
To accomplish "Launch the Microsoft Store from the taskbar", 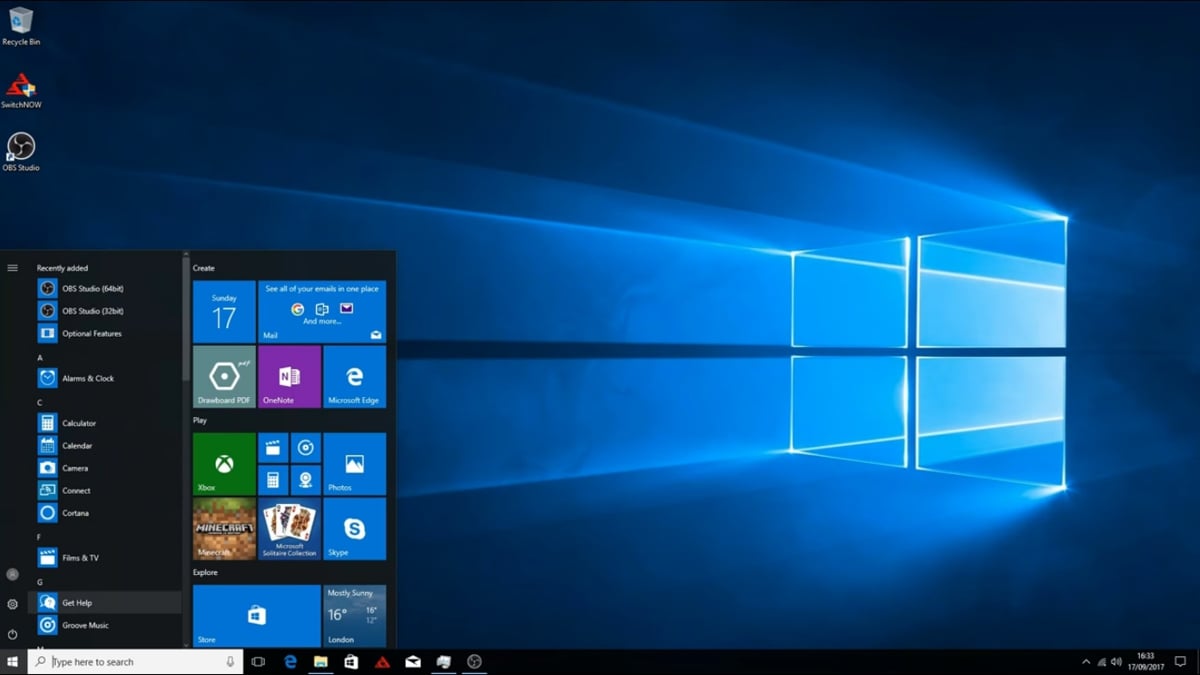I will pyautogui.click(x=351, y=661).
